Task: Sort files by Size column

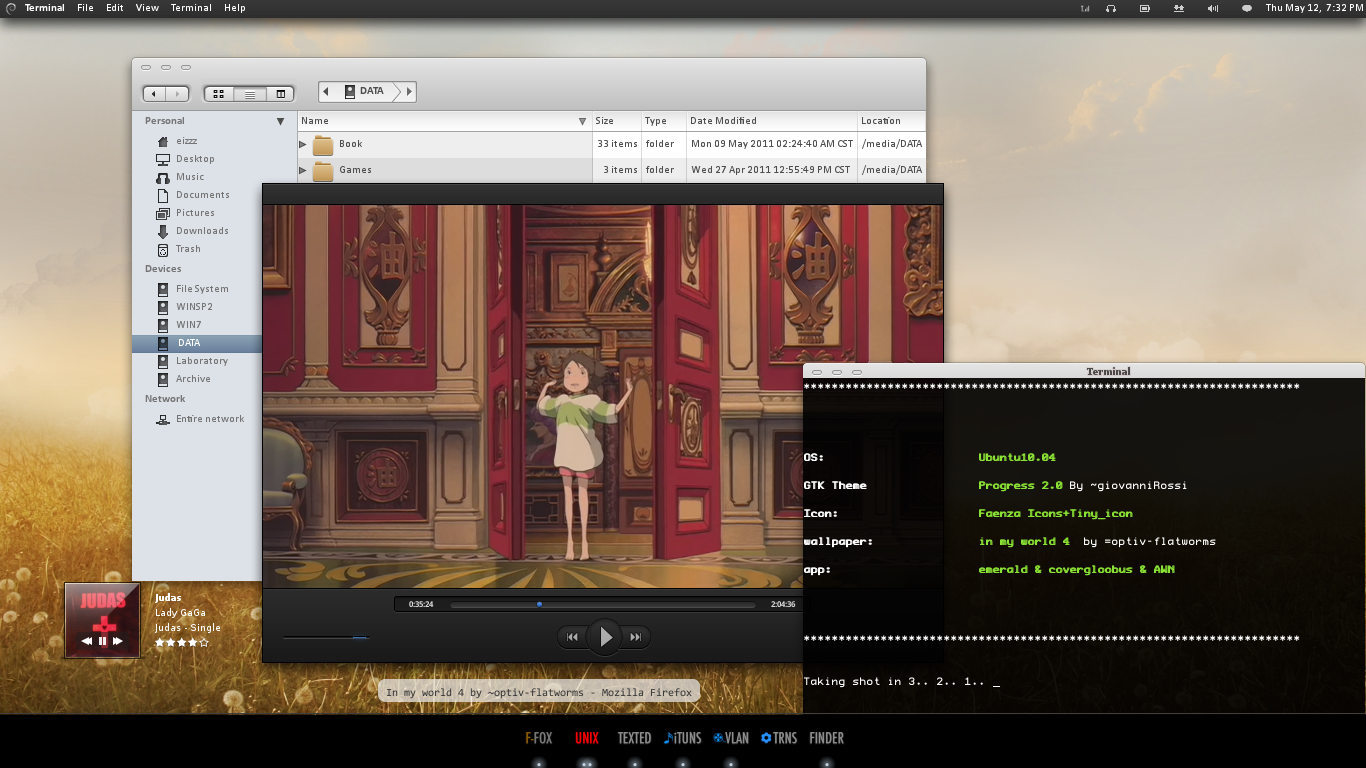Action: click(x=616, y=121)
